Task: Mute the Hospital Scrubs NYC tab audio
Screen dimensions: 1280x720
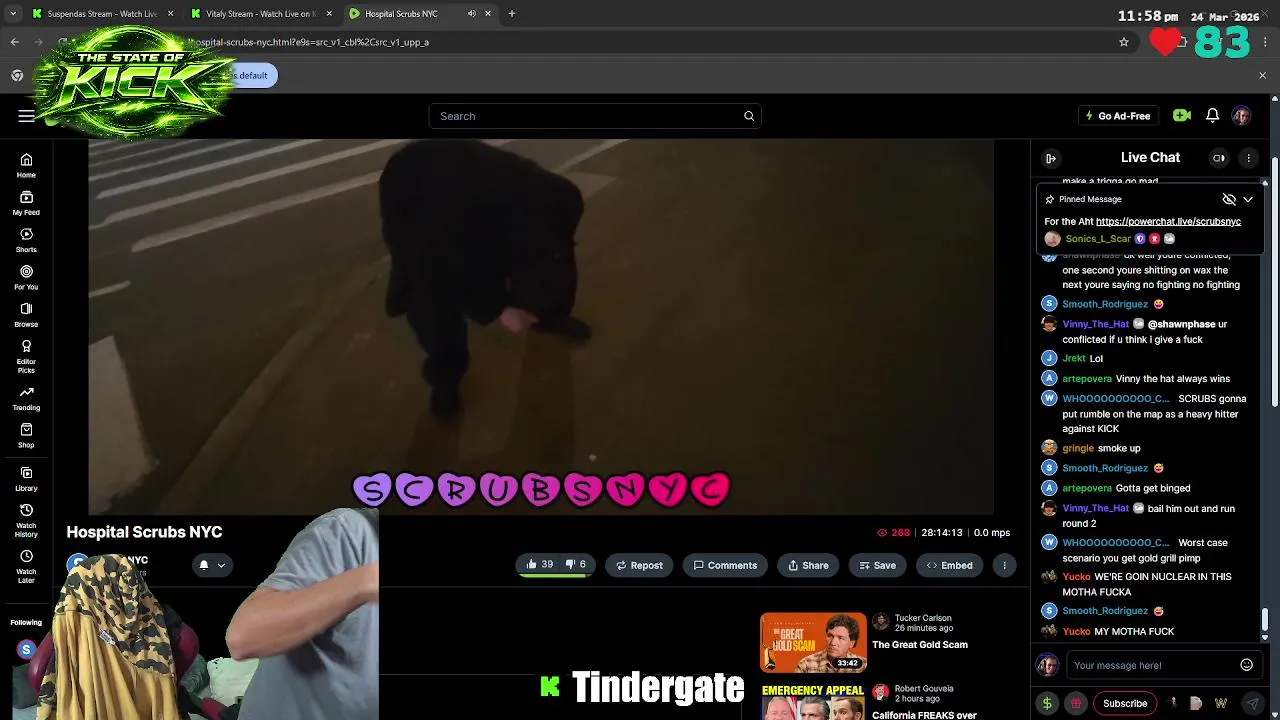Action: pyautogui.click(x=472, y=14)
